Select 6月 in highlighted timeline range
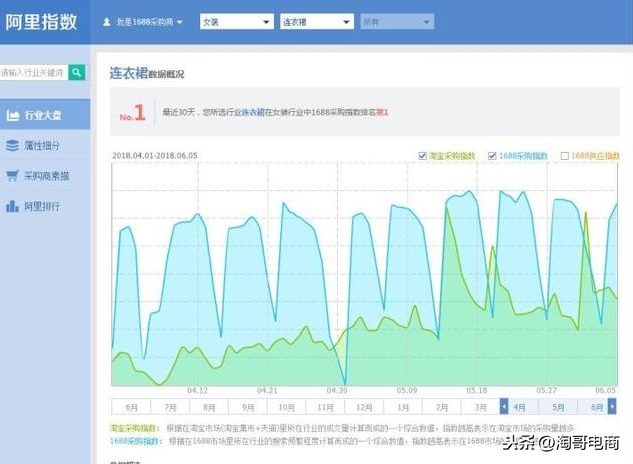Screen dimensions: 633x464 [x=597, y=407]
